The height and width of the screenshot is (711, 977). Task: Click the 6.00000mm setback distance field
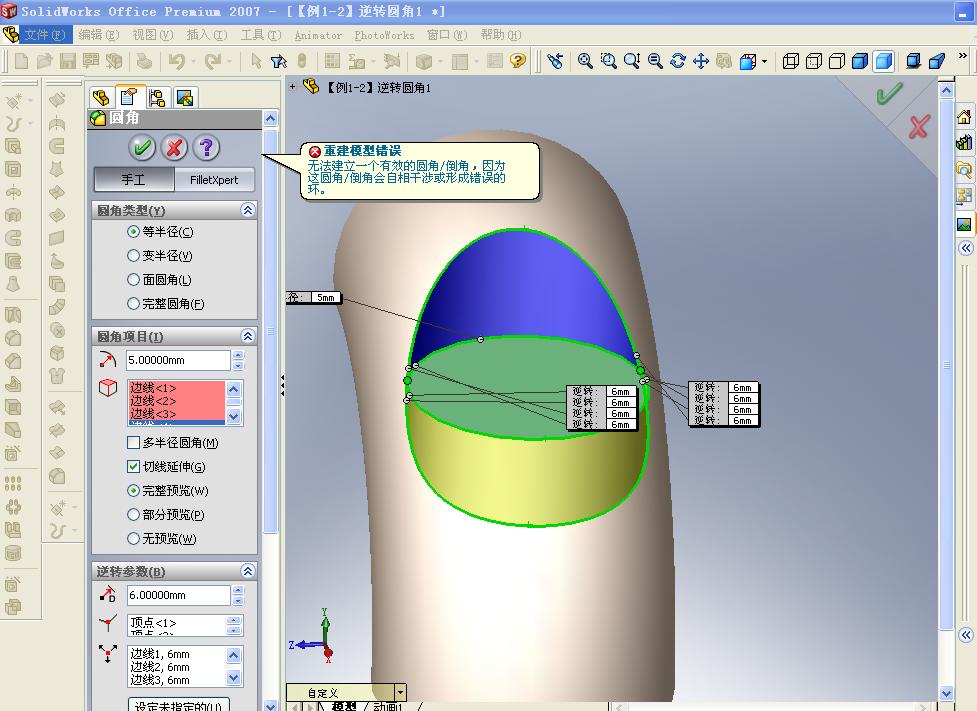pos(178,595)
